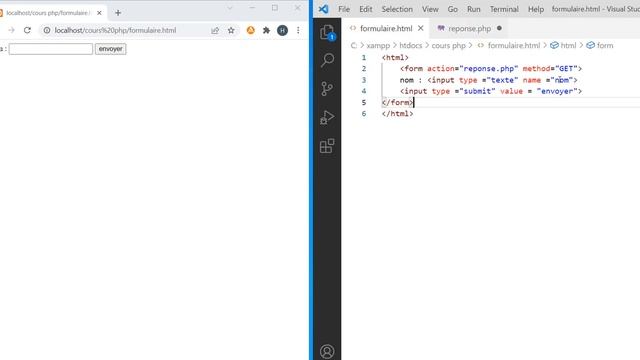
Task: Click the "texte" type value on line 3
Action: [x=502, y=80]
